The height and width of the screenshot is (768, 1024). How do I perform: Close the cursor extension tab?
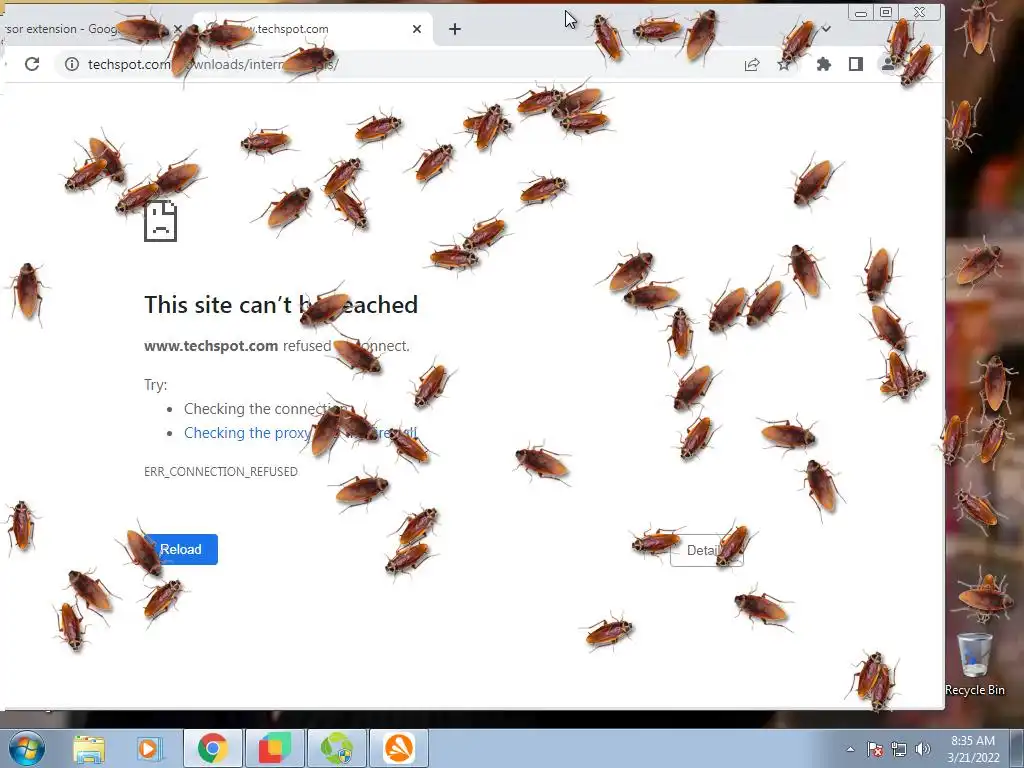(x=177, y=29)
